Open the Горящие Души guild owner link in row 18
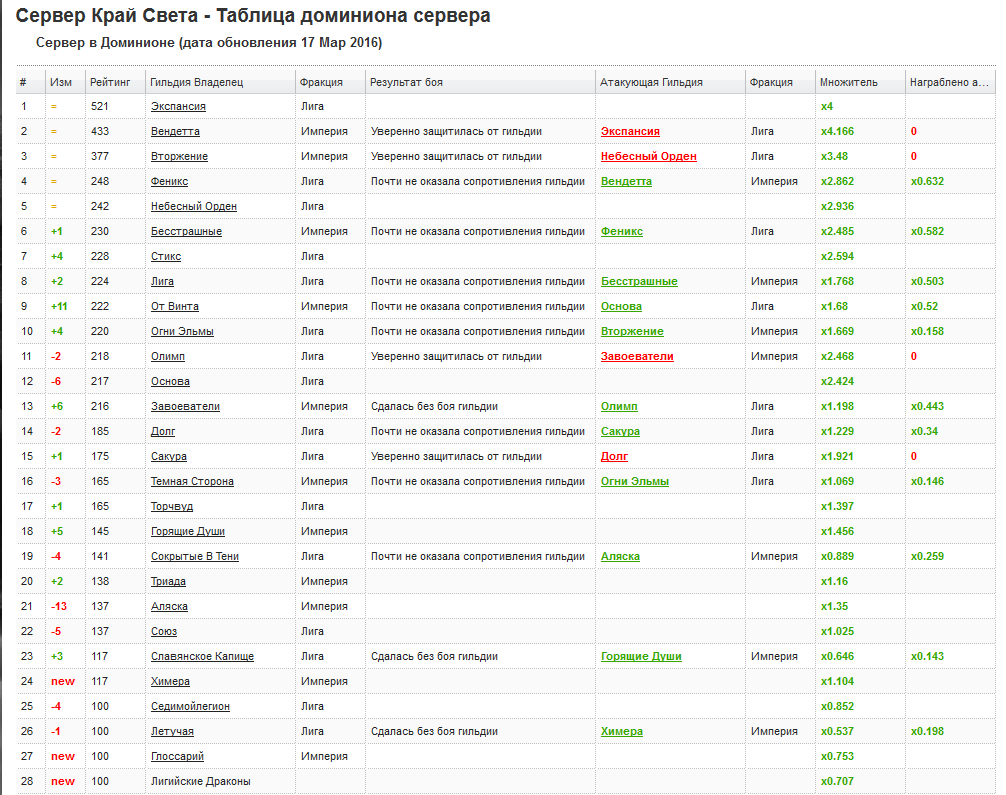This screenshot has width=1006, height=795. pyautogui.click(x=188, y=532)
